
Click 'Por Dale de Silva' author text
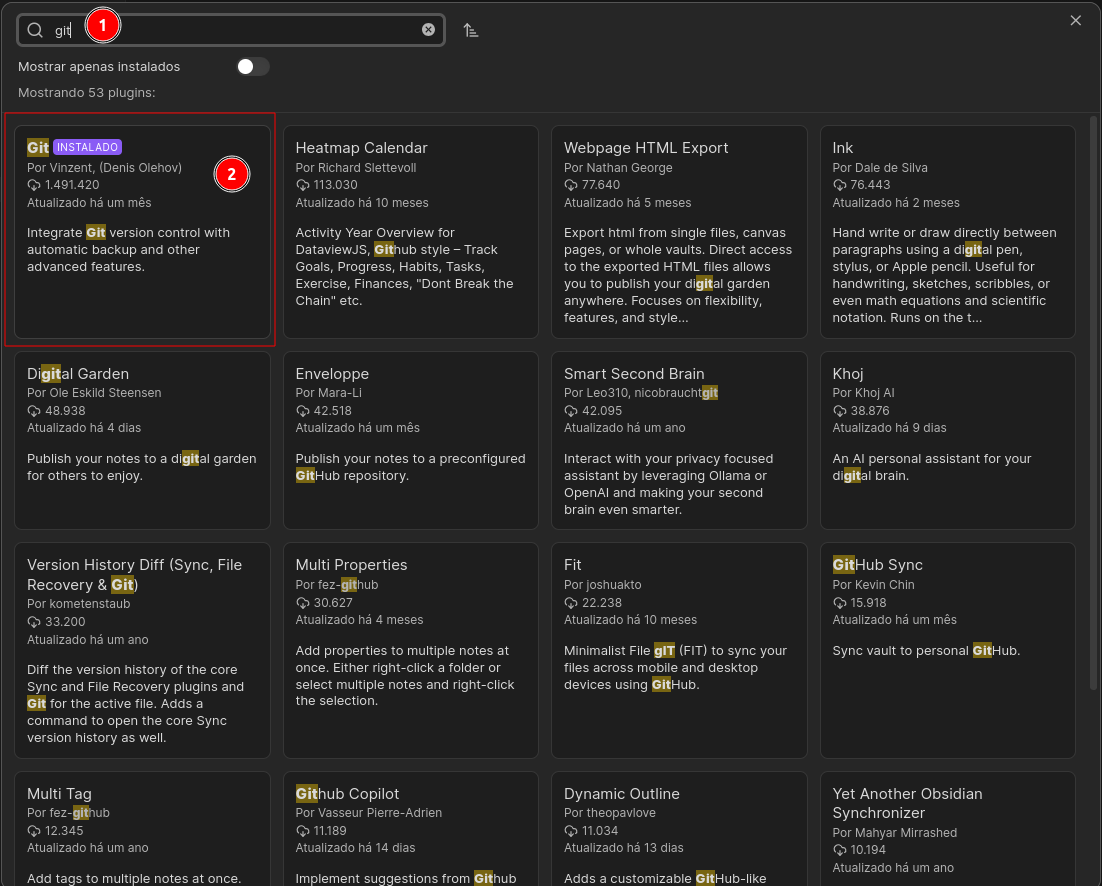coord(880,168)
